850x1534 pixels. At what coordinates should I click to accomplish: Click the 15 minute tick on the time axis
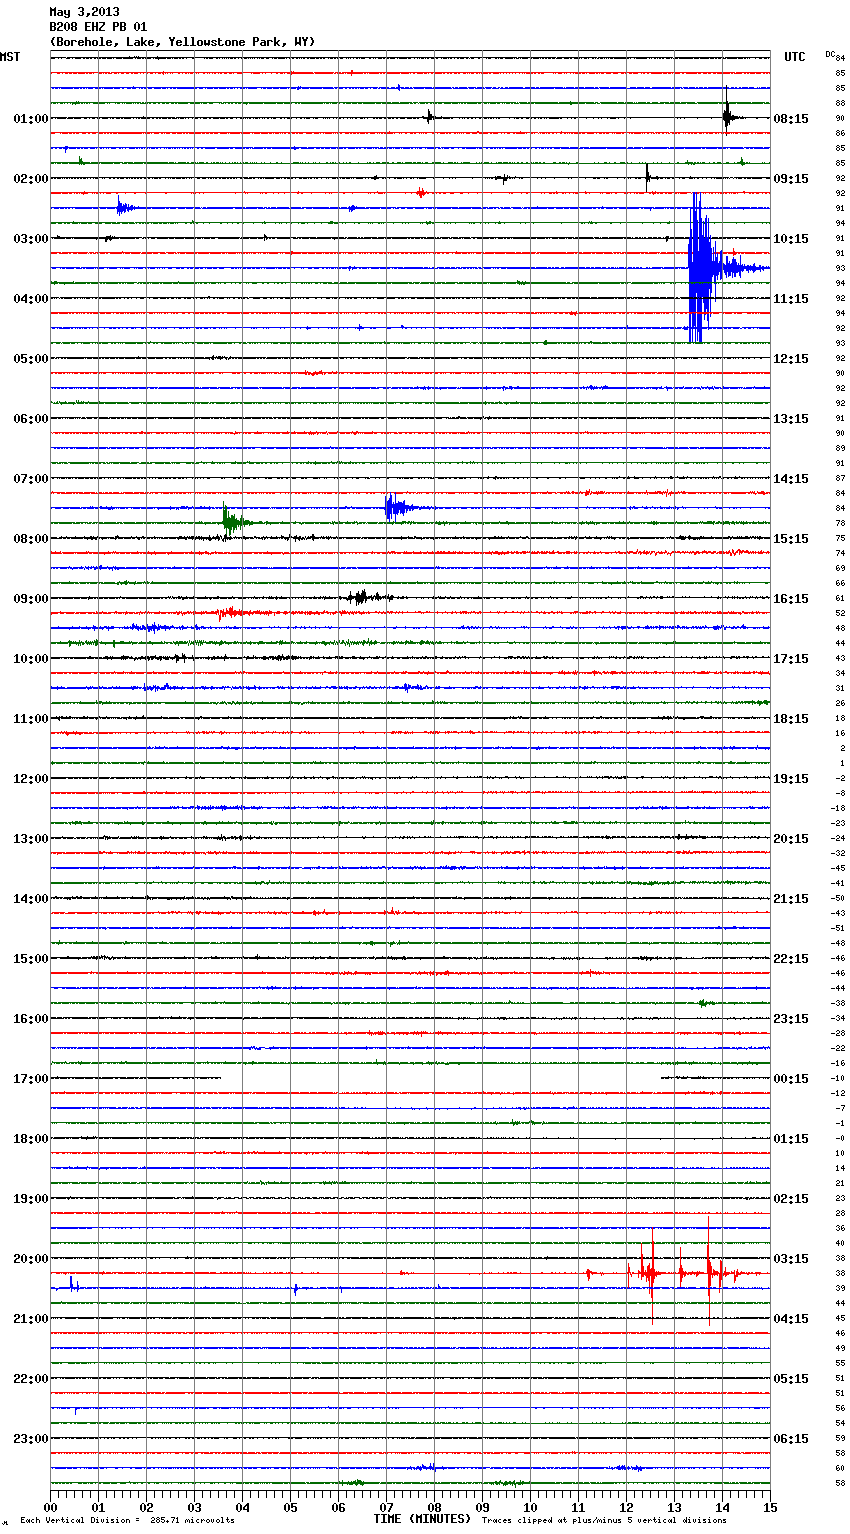pyautogui.click(x=770, y=1507)
